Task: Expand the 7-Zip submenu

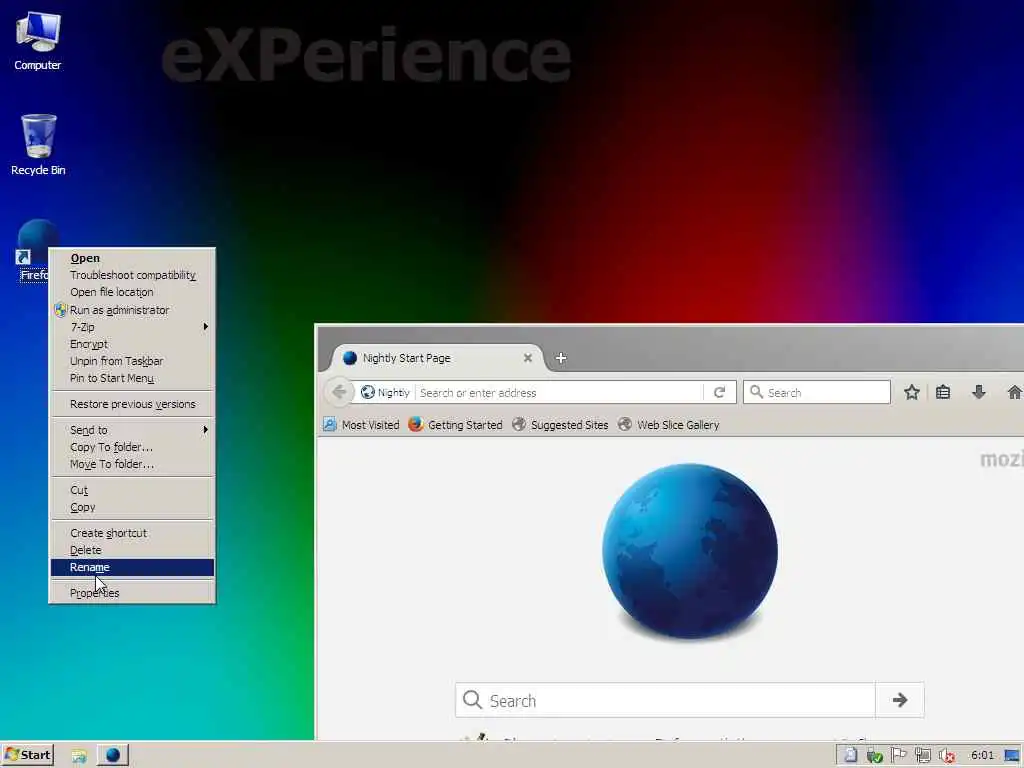Action: (x=133, y=327)
